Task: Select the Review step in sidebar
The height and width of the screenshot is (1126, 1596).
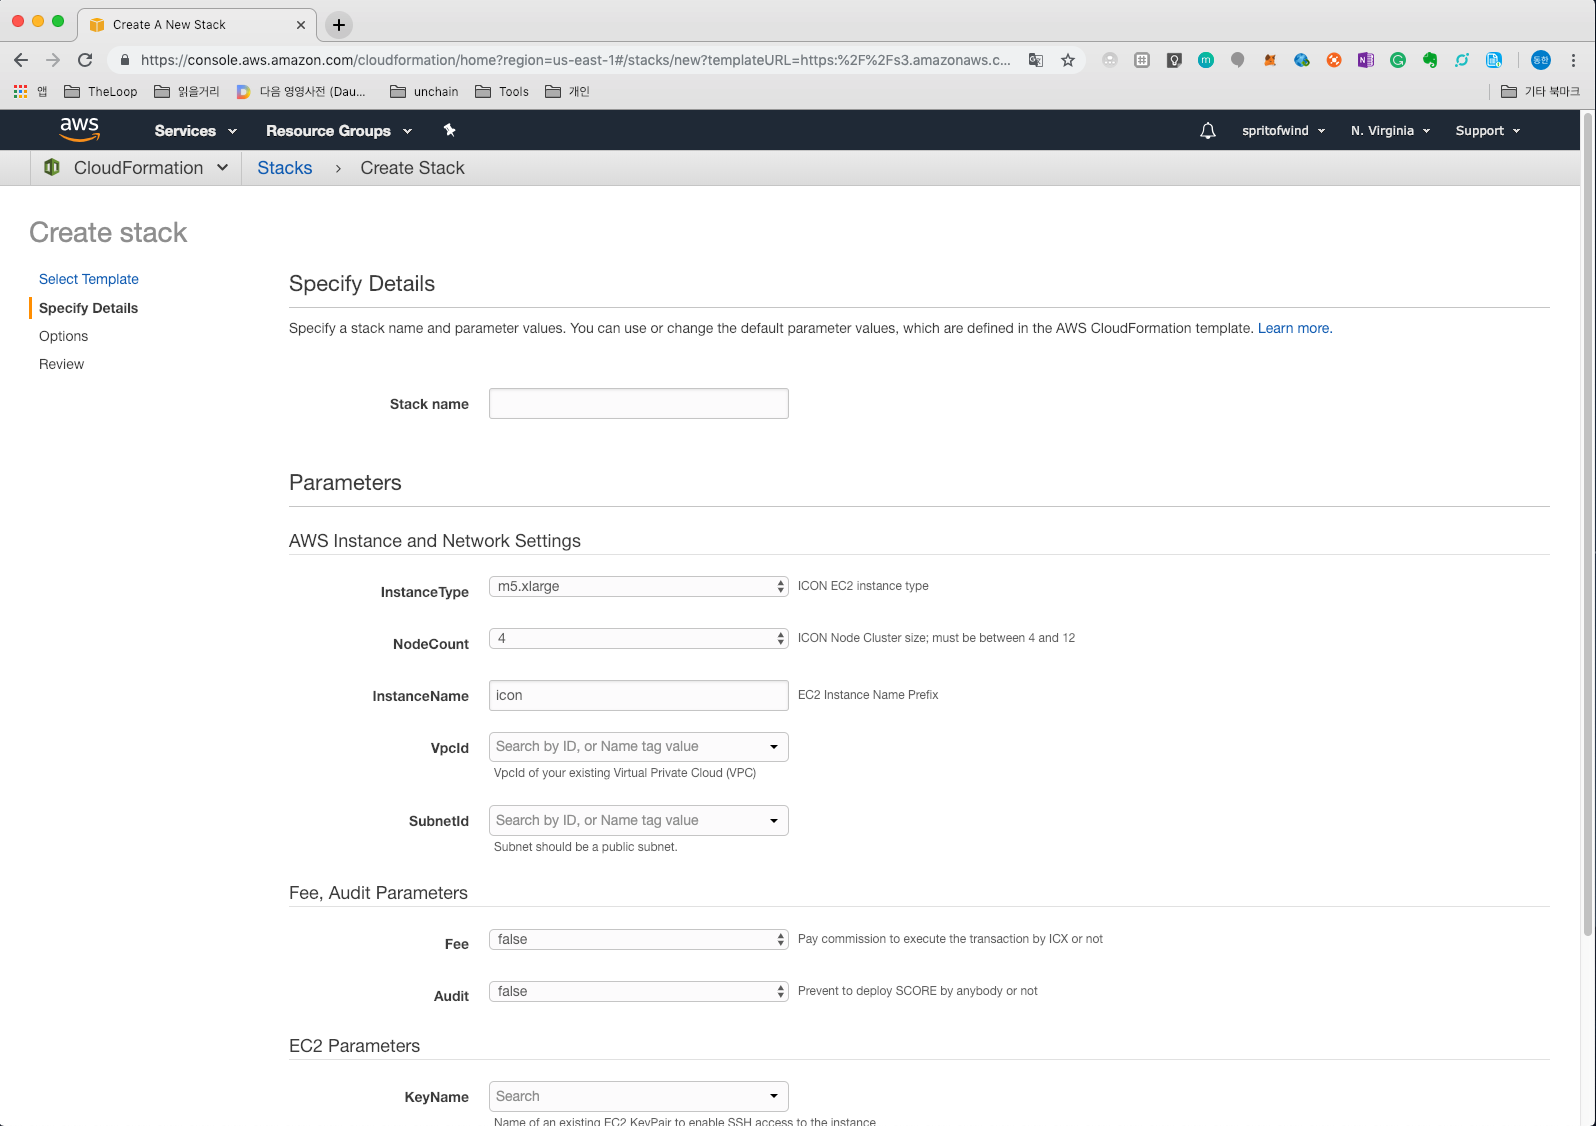Action: [x=62, y=364]
